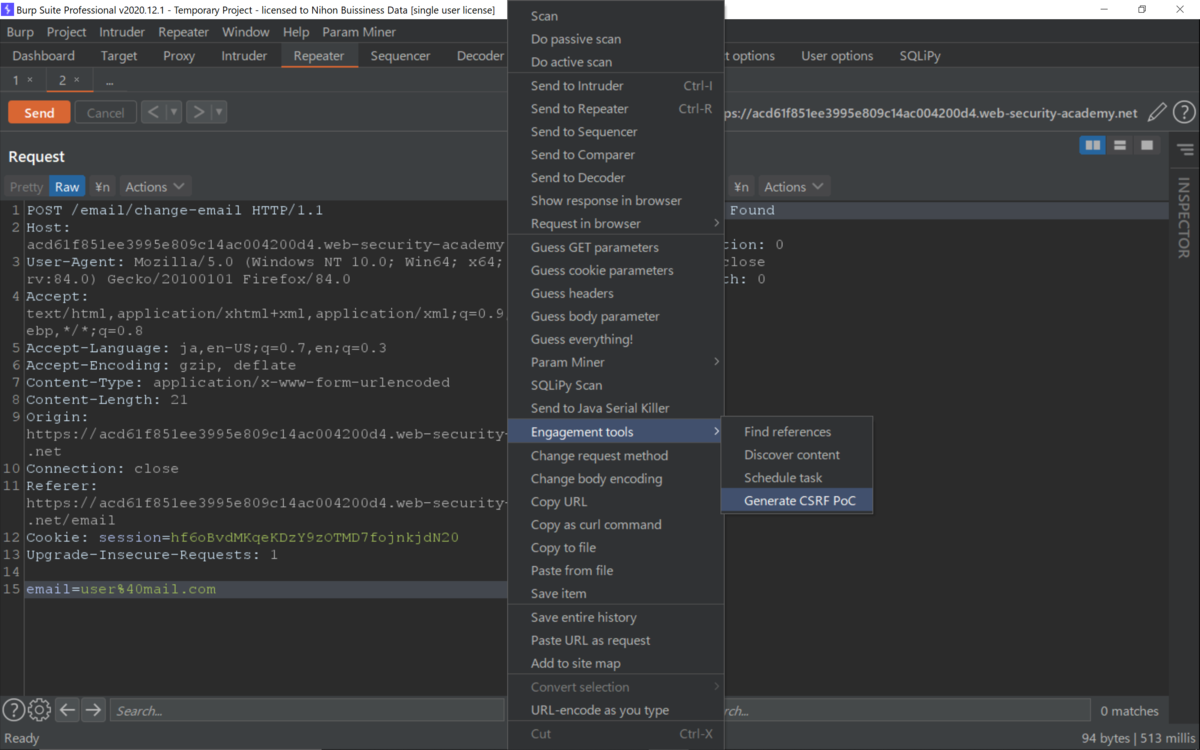
Task: Choose Guess GET parameters
Action: [615, 248]
